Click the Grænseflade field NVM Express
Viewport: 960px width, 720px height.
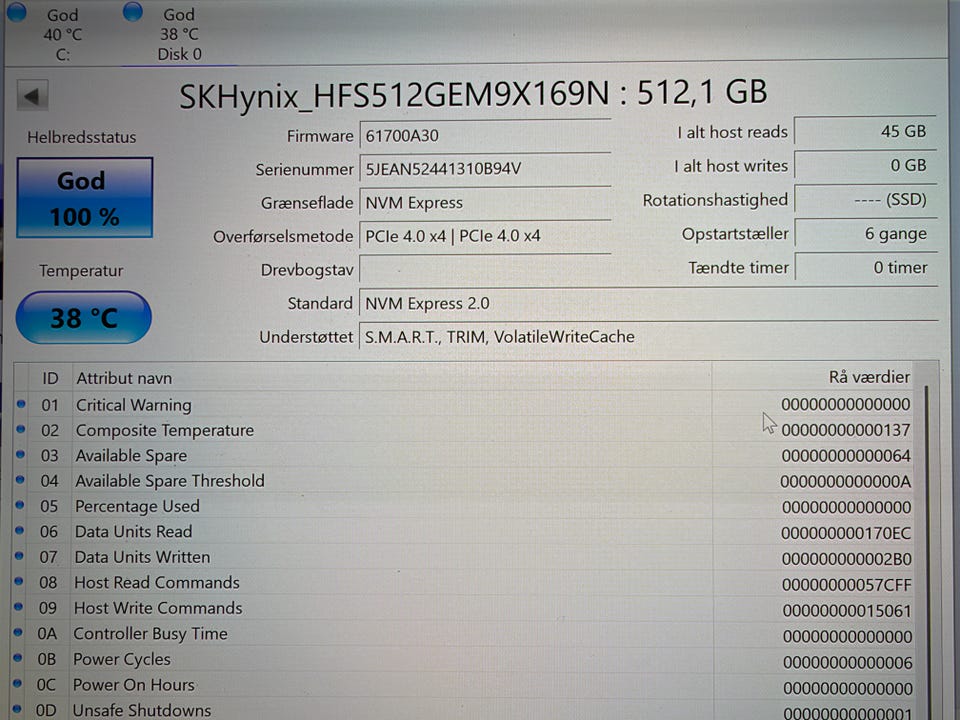coord(485,203)
